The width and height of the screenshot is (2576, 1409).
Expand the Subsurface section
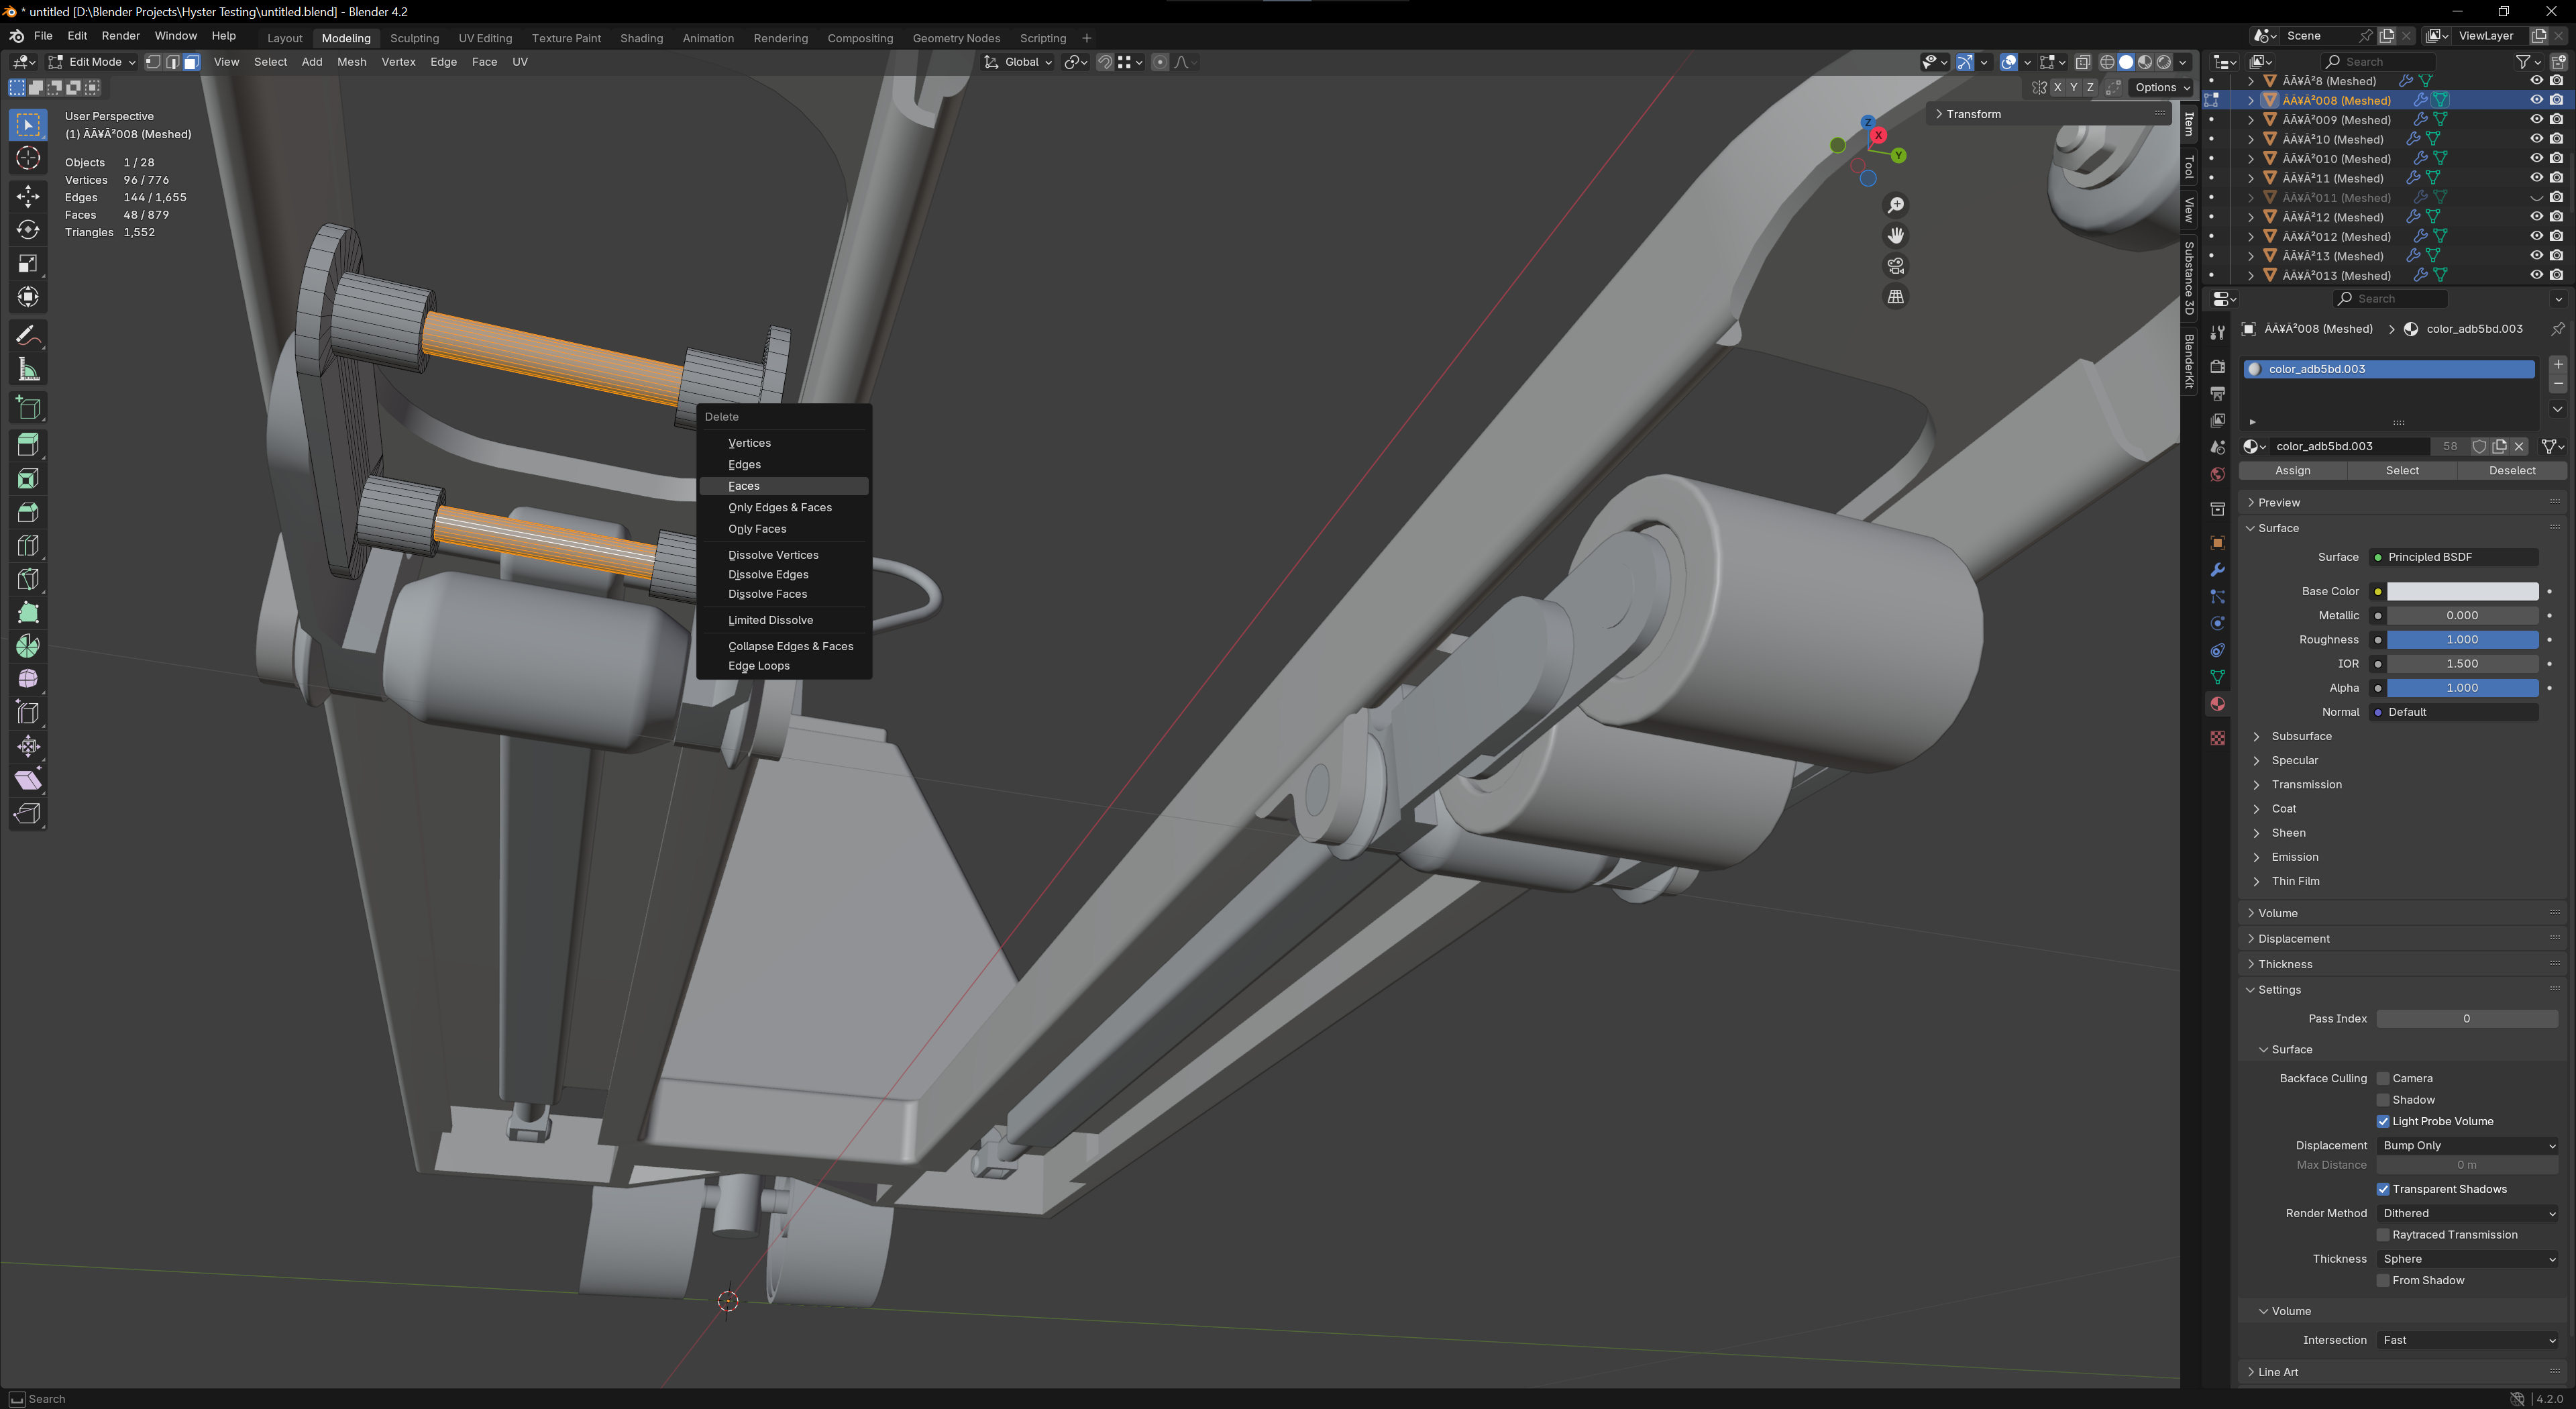click(2301, 736)
